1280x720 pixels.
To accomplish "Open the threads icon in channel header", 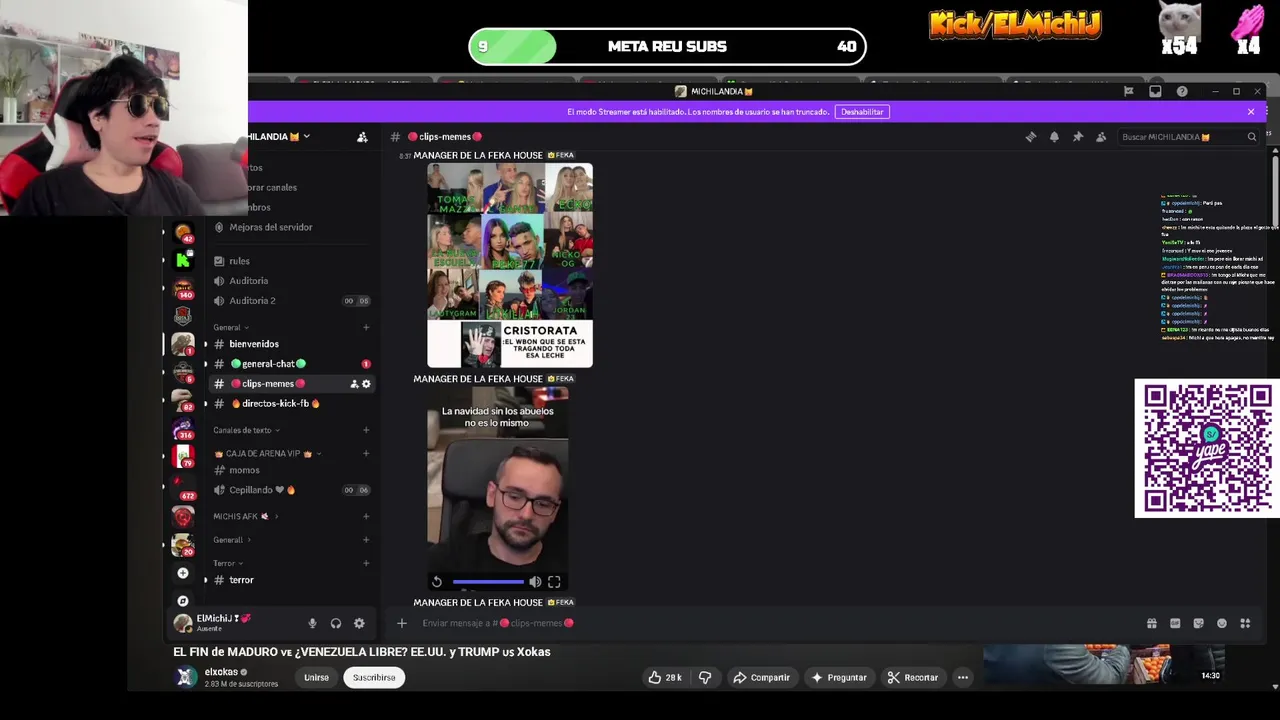I will pos(1031,137).
